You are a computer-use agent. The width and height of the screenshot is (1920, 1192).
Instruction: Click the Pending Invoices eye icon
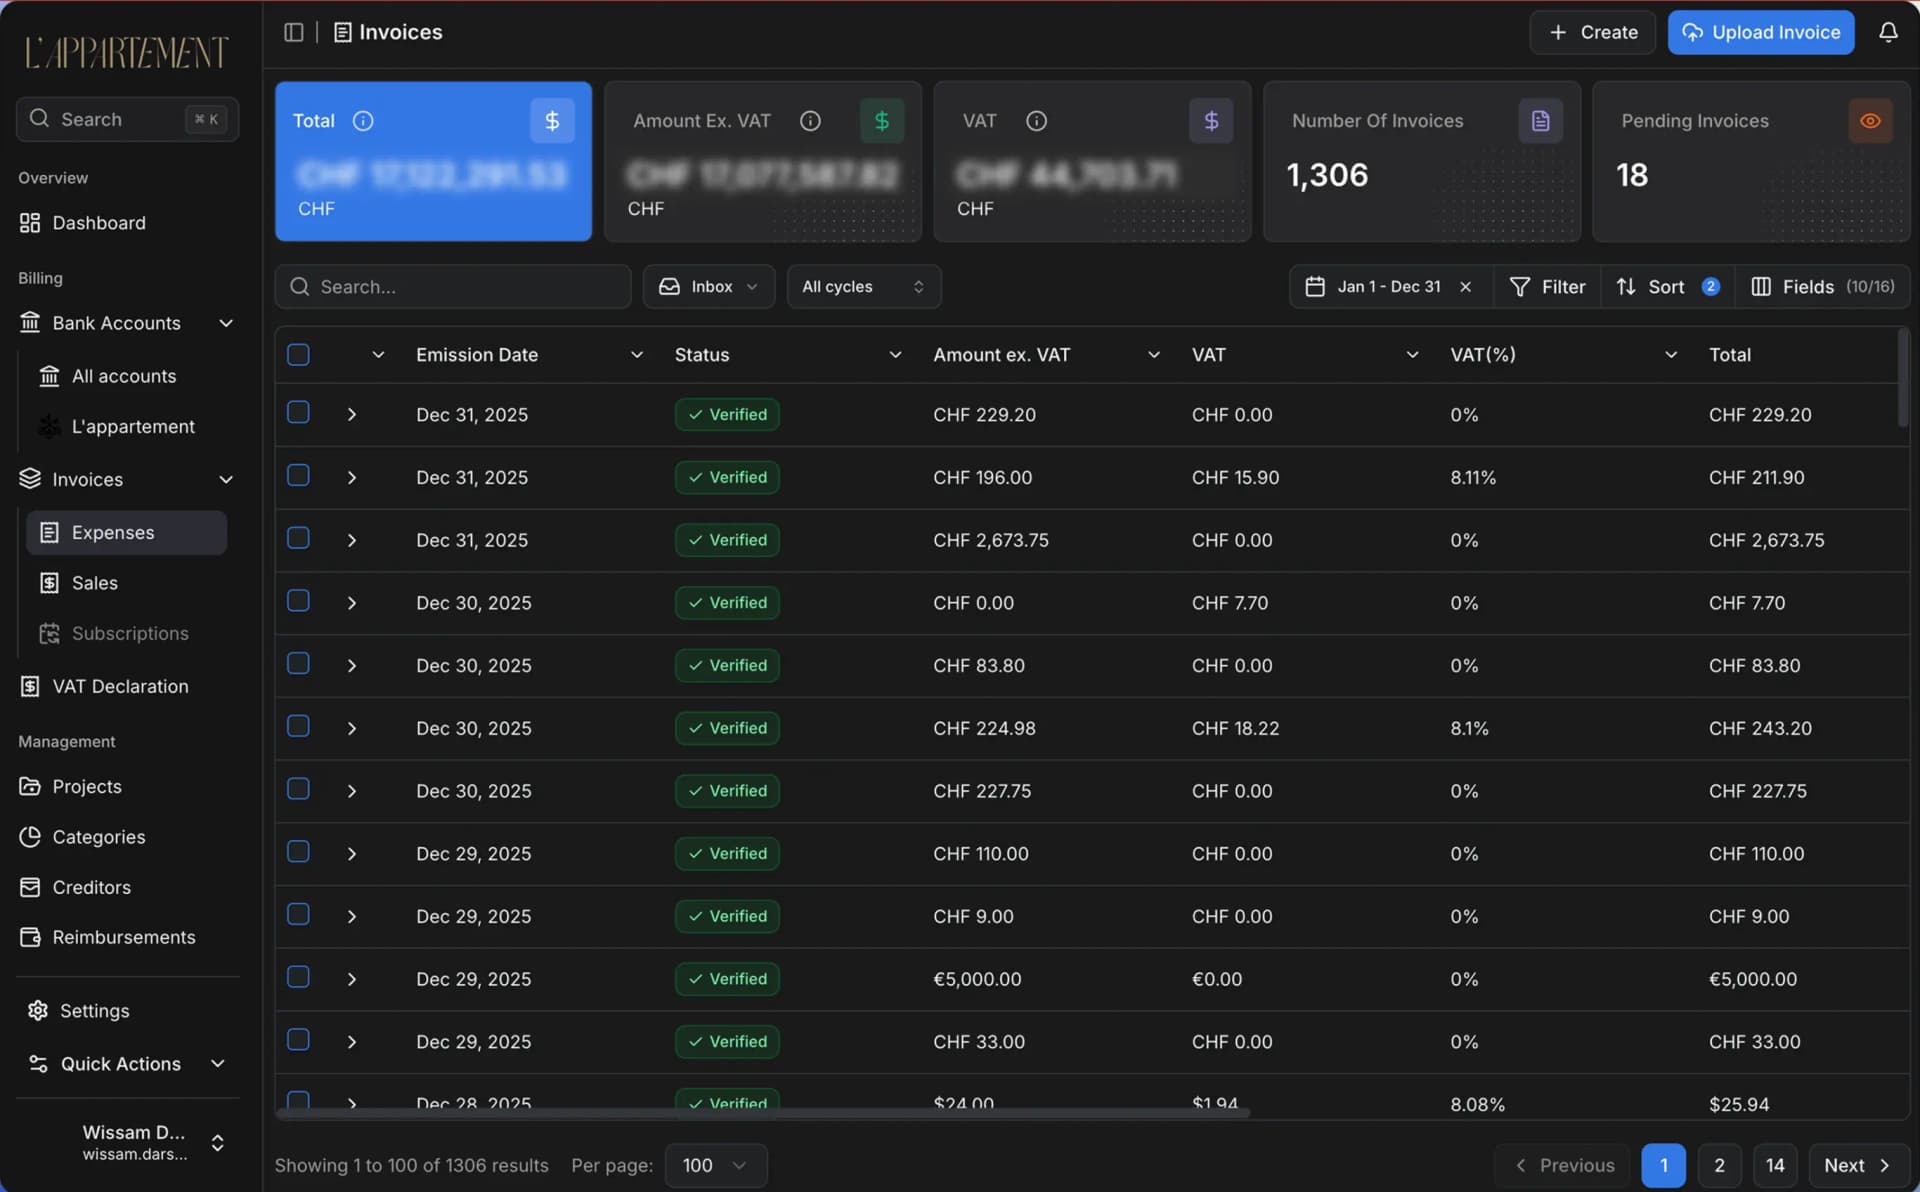click(x=1869, y=121)
